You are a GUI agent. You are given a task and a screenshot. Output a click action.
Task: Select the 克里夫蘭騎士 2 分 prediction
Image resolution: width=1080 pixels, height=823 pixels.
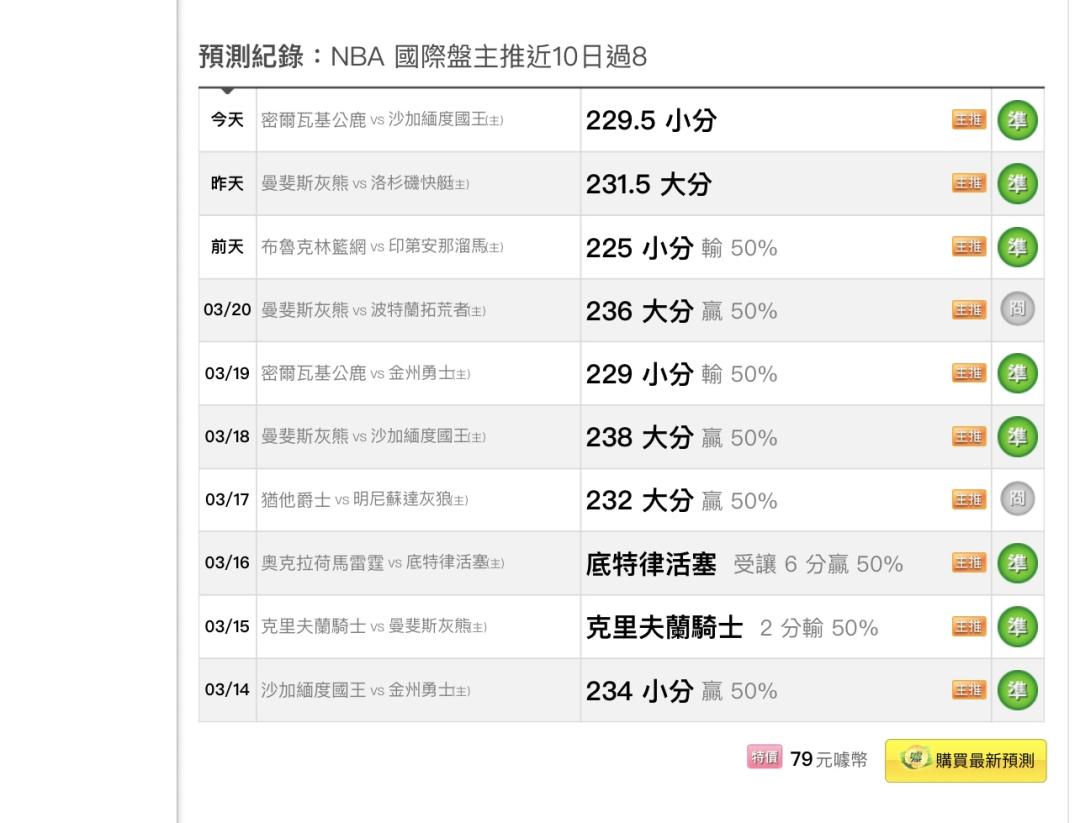pos(731,627)
